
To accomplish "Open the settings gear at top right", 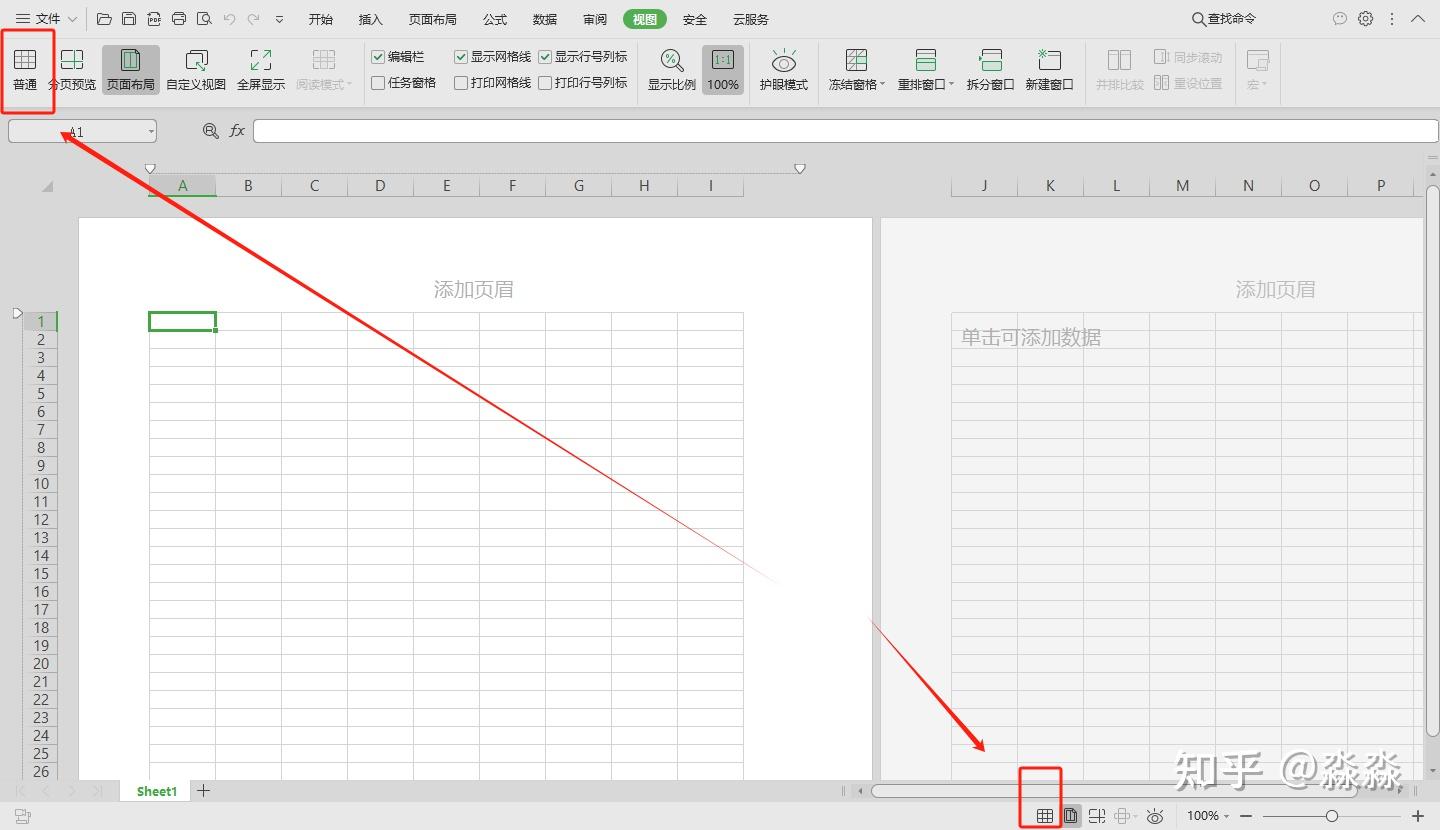I will point(1366,19).
